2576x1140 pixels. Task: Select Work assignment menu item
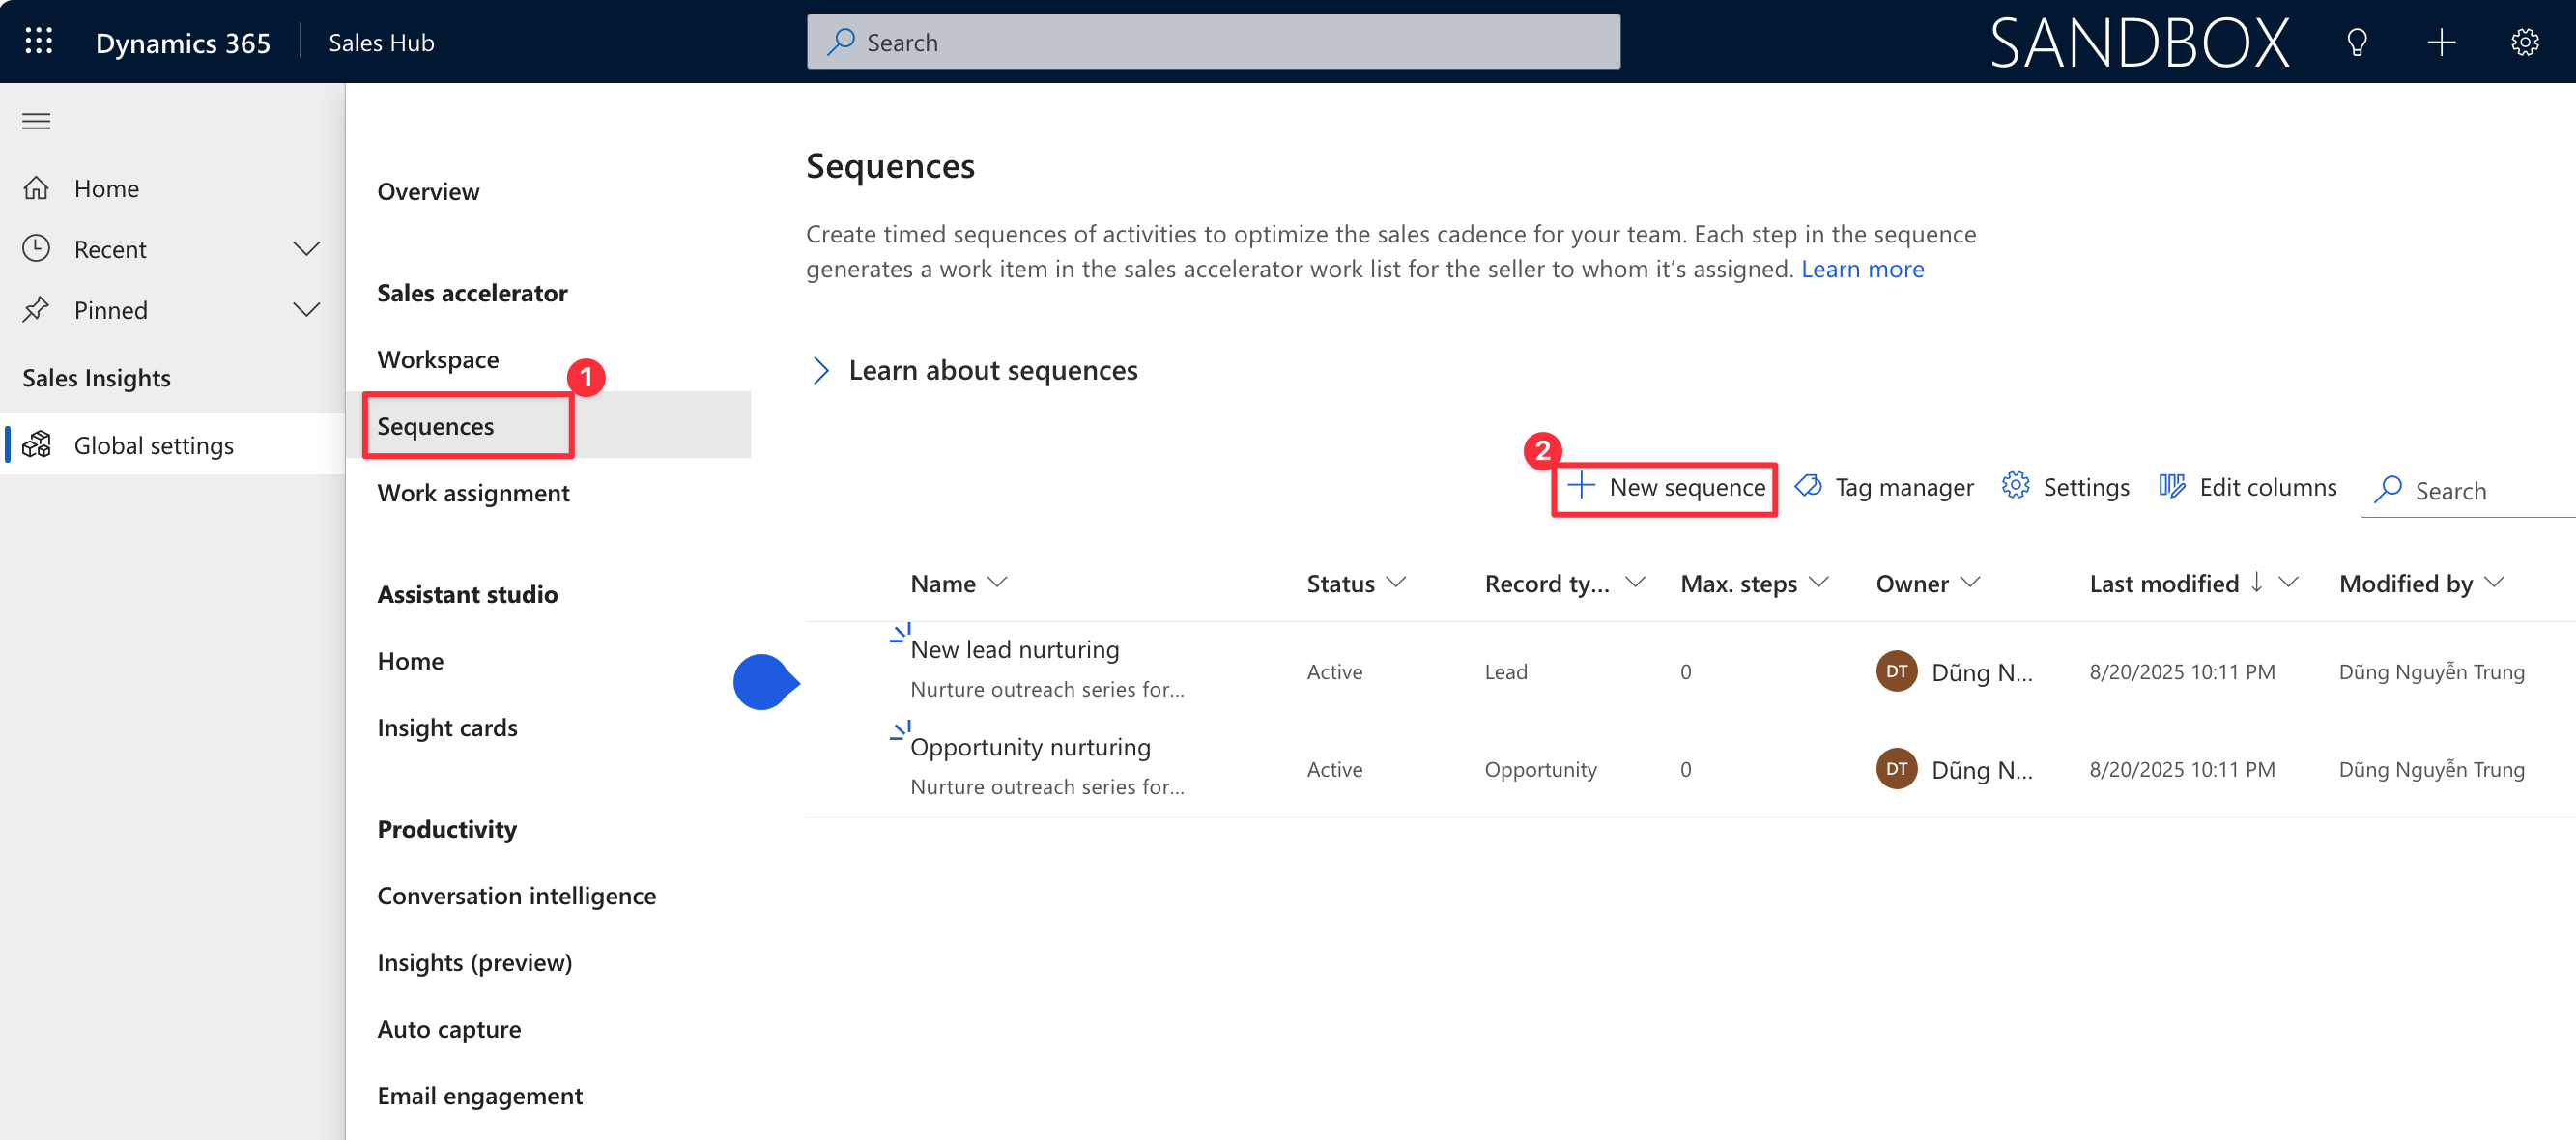coord(473,493)
